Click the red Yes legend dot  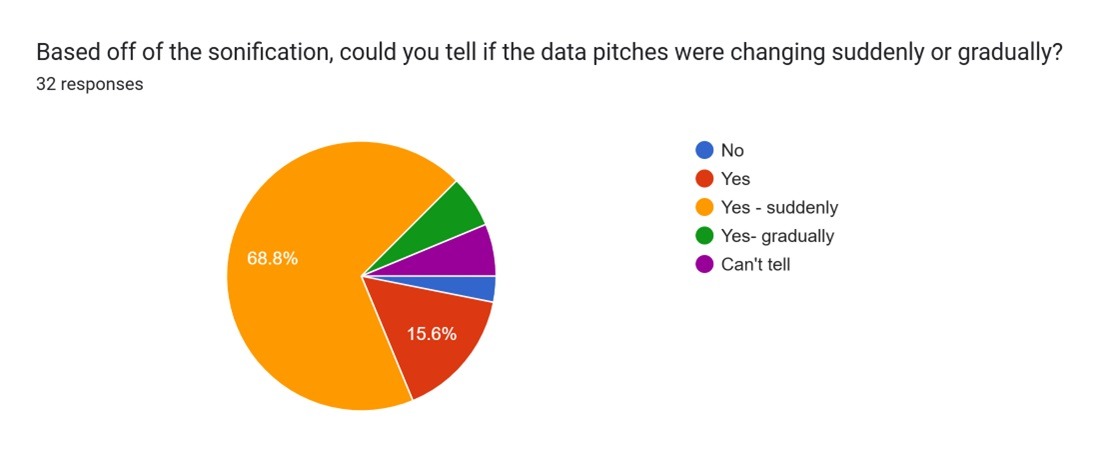[704, 179]
